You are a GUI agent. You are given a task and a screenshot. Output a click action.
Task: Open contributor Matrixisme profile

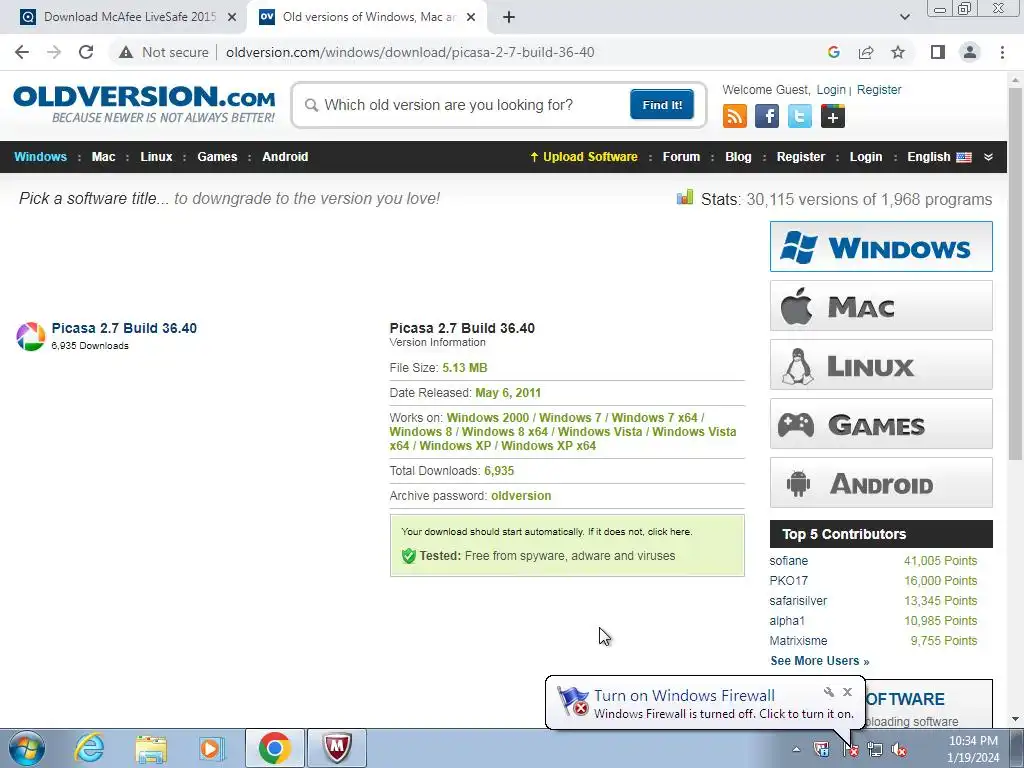tap(798, 641)
